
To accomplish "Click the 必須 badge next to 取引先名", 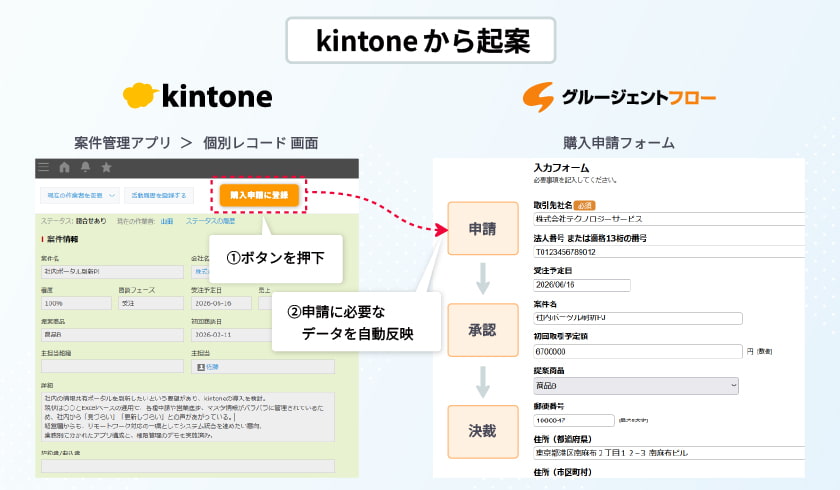I will point(584,205).
